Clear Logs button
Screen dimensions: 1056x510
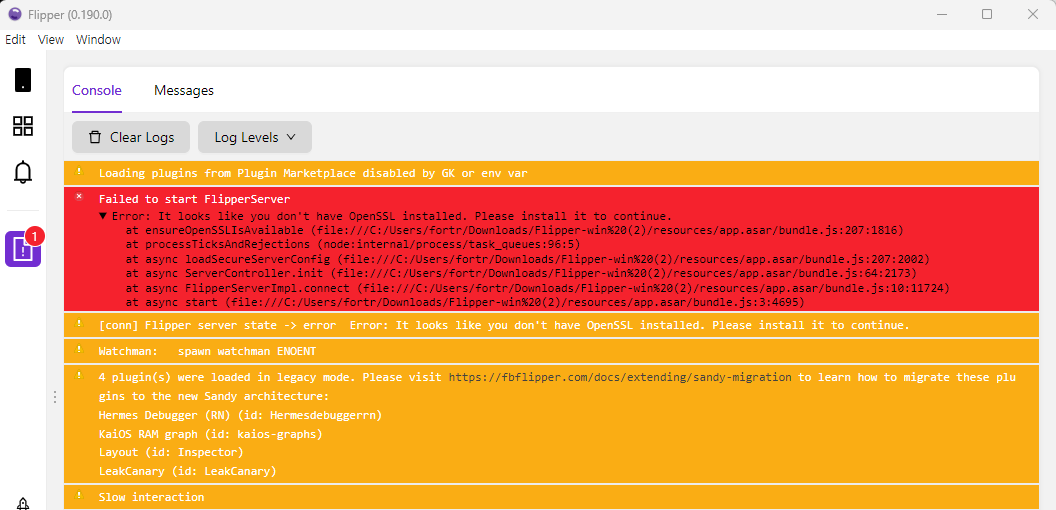[131, 137]
